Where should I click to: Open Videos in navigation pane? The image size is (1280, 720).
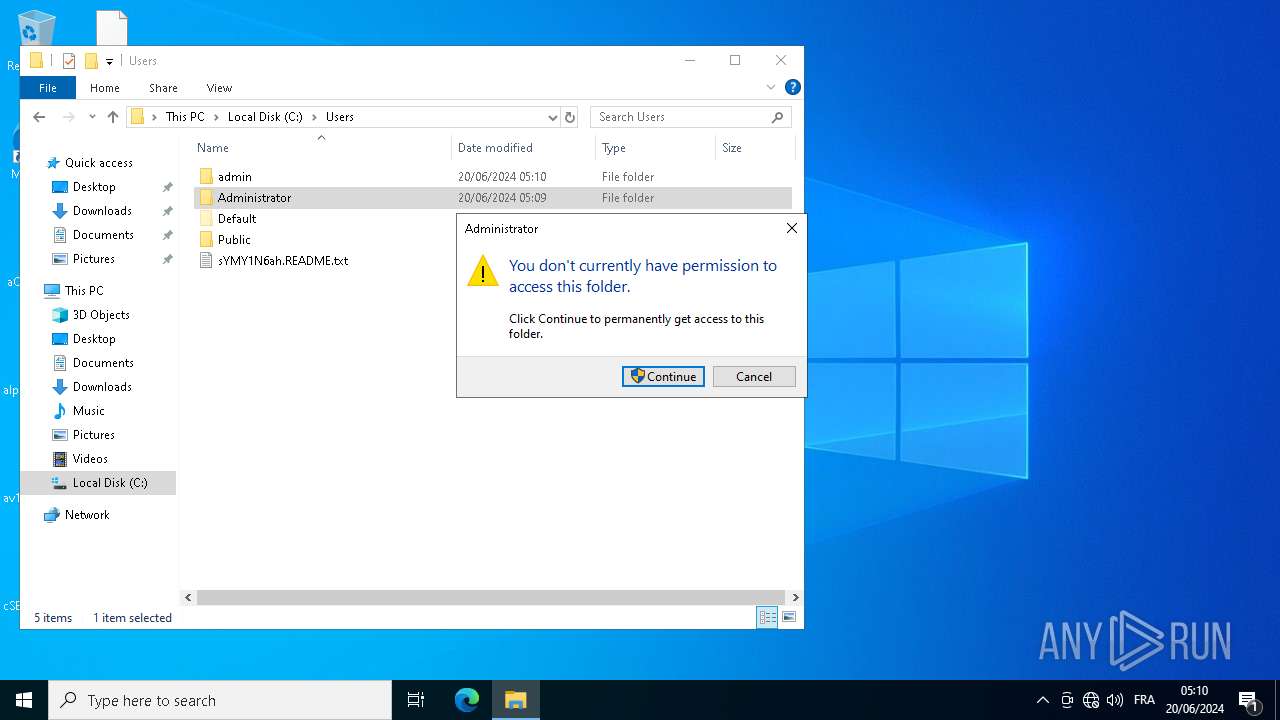tap(90, 459)
